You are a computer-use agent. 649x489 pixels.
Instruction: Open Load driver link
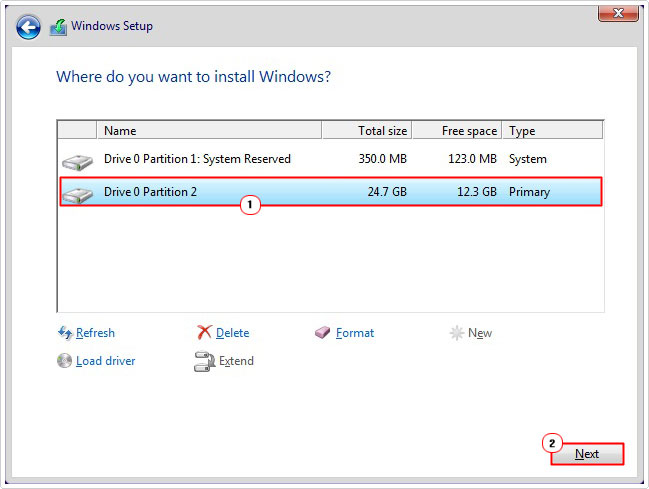point(106,361)
